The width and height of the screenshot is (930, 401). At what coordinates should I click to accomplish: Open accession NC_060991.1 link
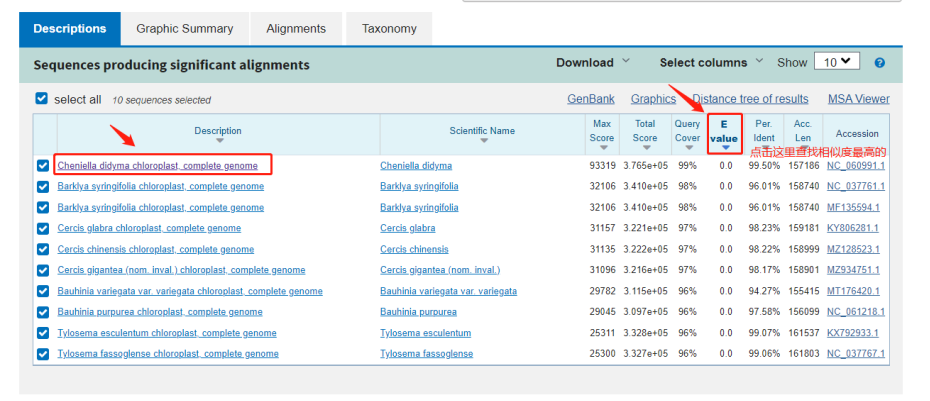856,166
